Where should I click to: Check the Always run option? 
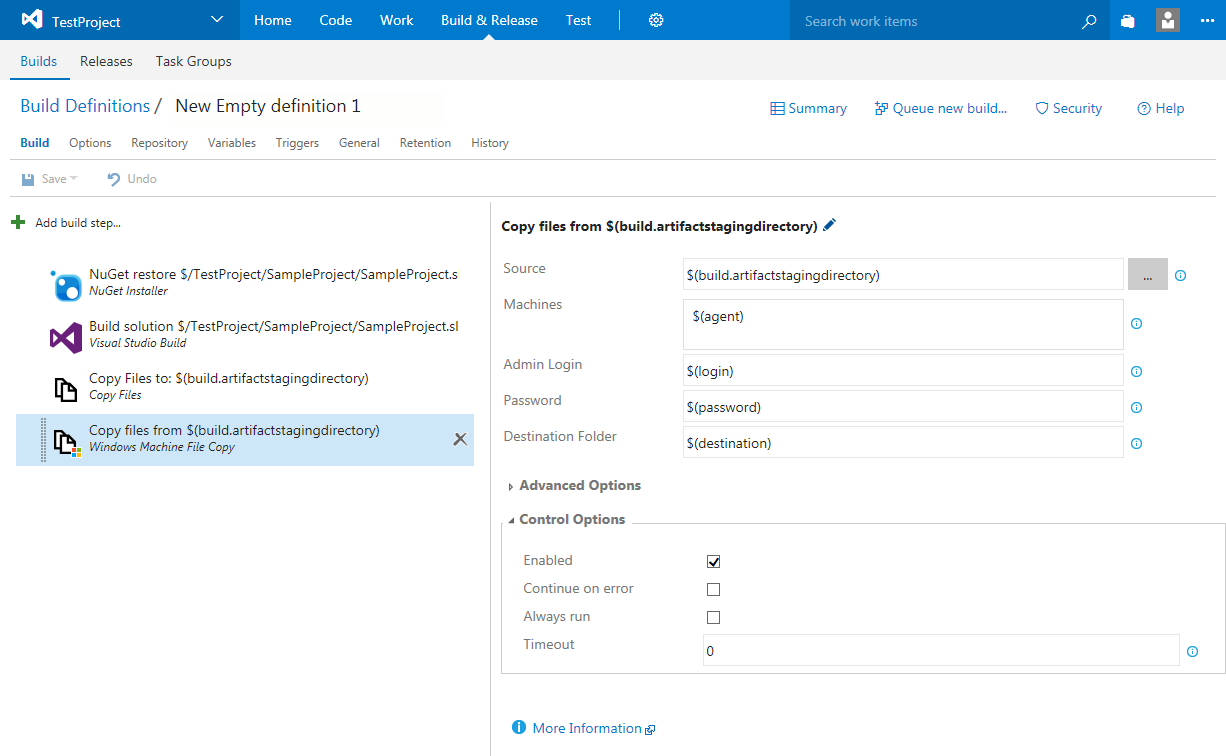(713, 618)
